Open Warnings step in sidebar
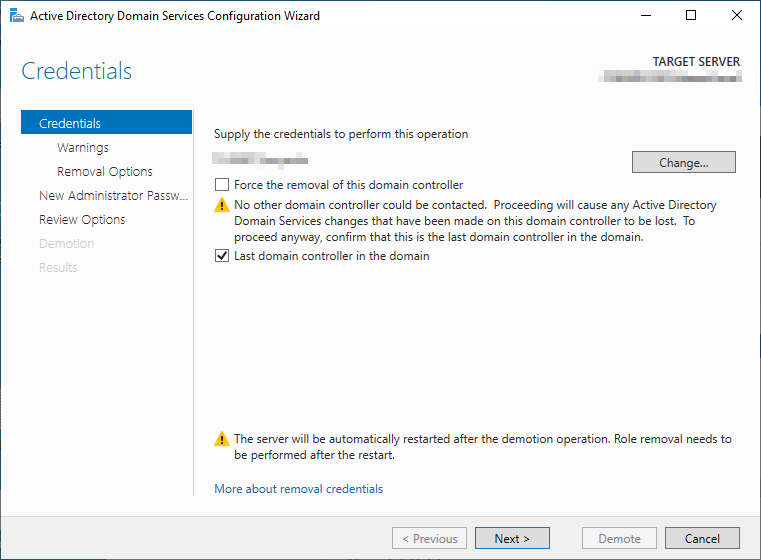 click(83, 147)
